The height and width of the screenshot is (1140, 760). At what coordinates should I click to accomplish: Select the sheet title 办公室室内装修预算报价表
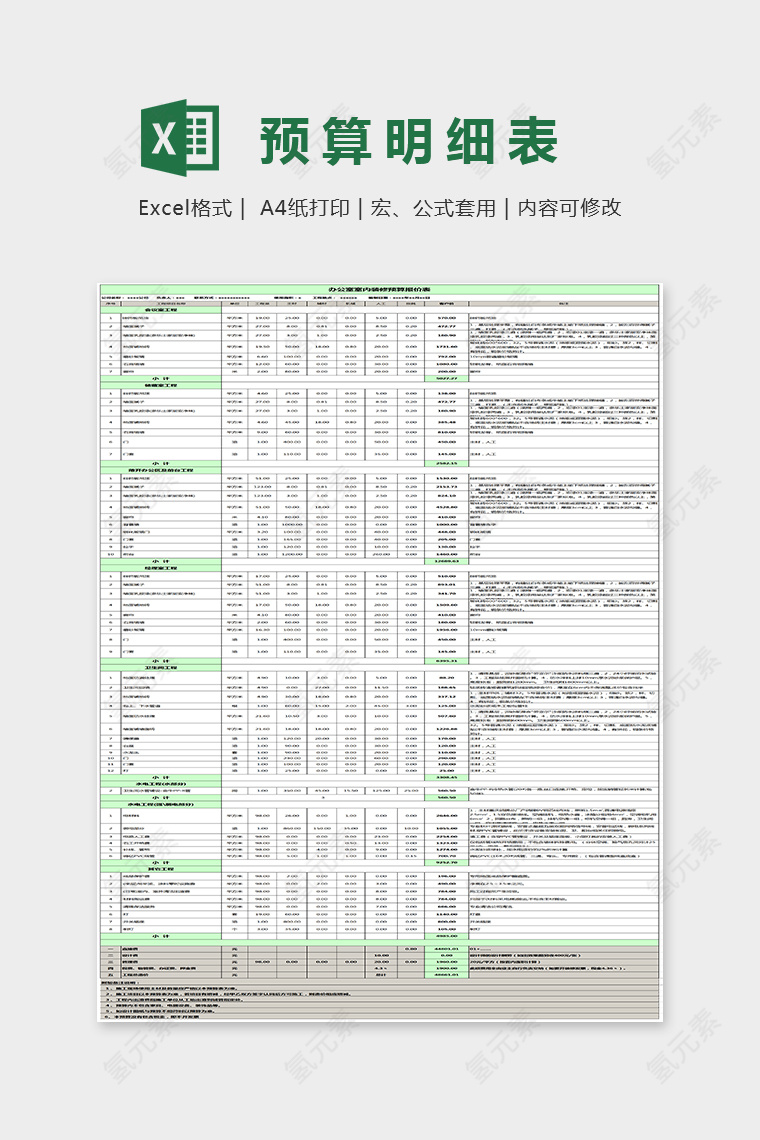tap(379, 289)
